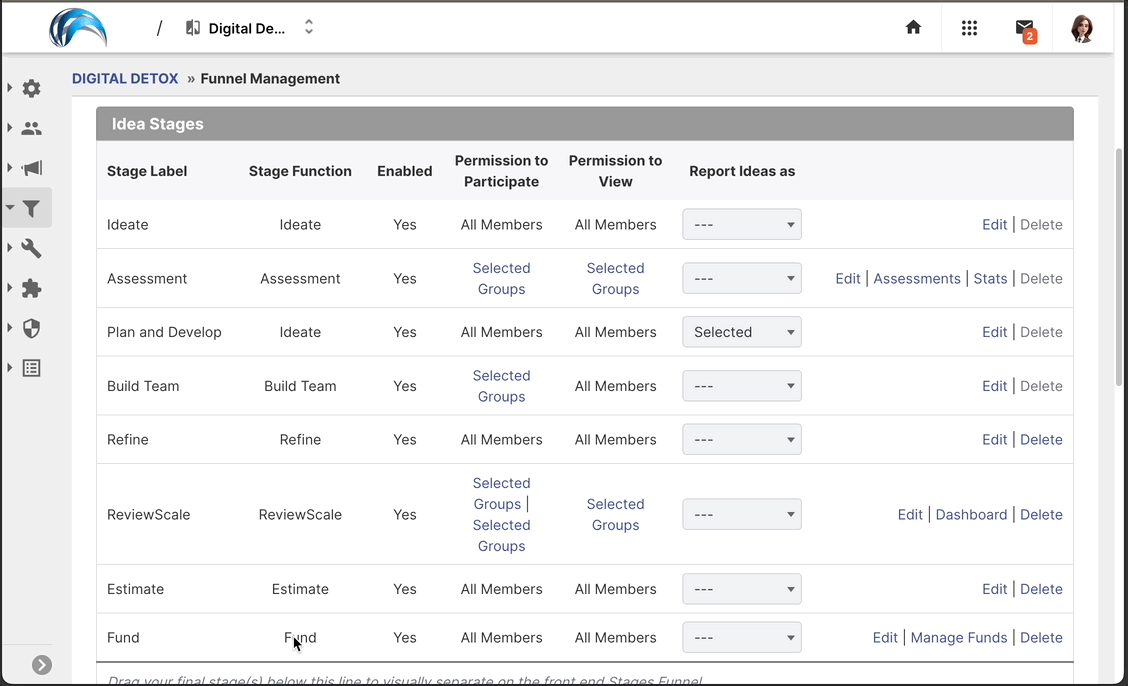Click the DIGITAL DETOX breadcrumb link

coord(125,79)
